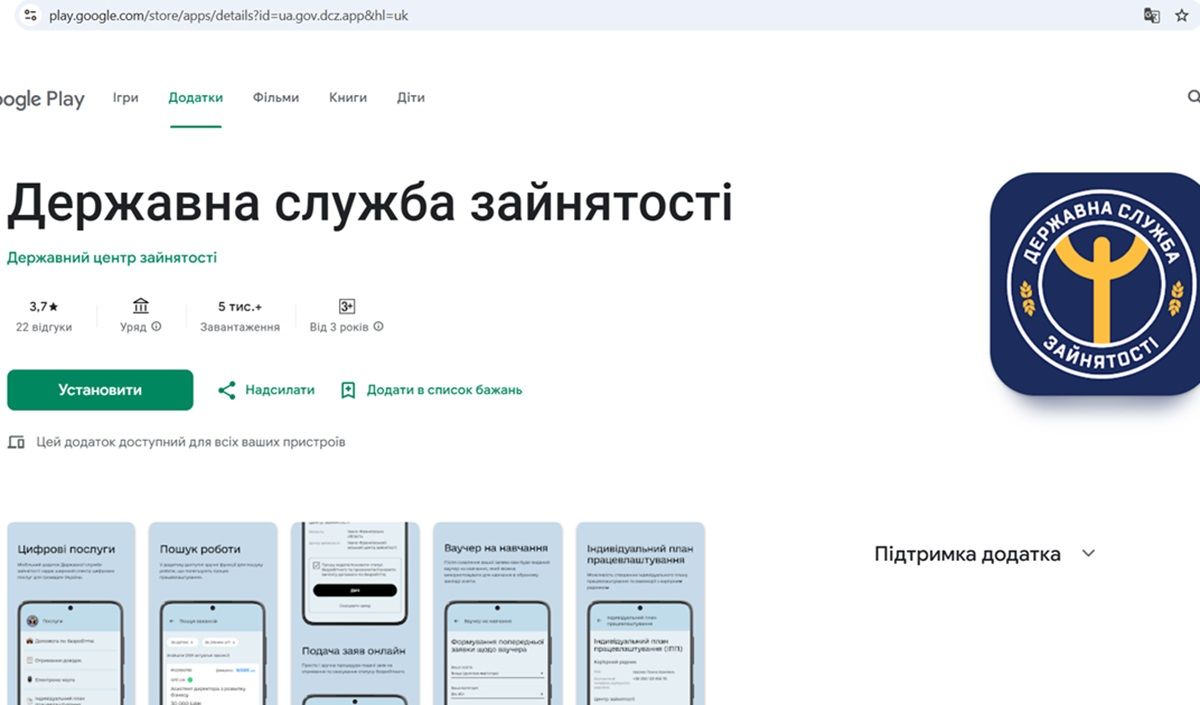
Task: Click the share icon next to Надсилати
Action: point(228,390)
